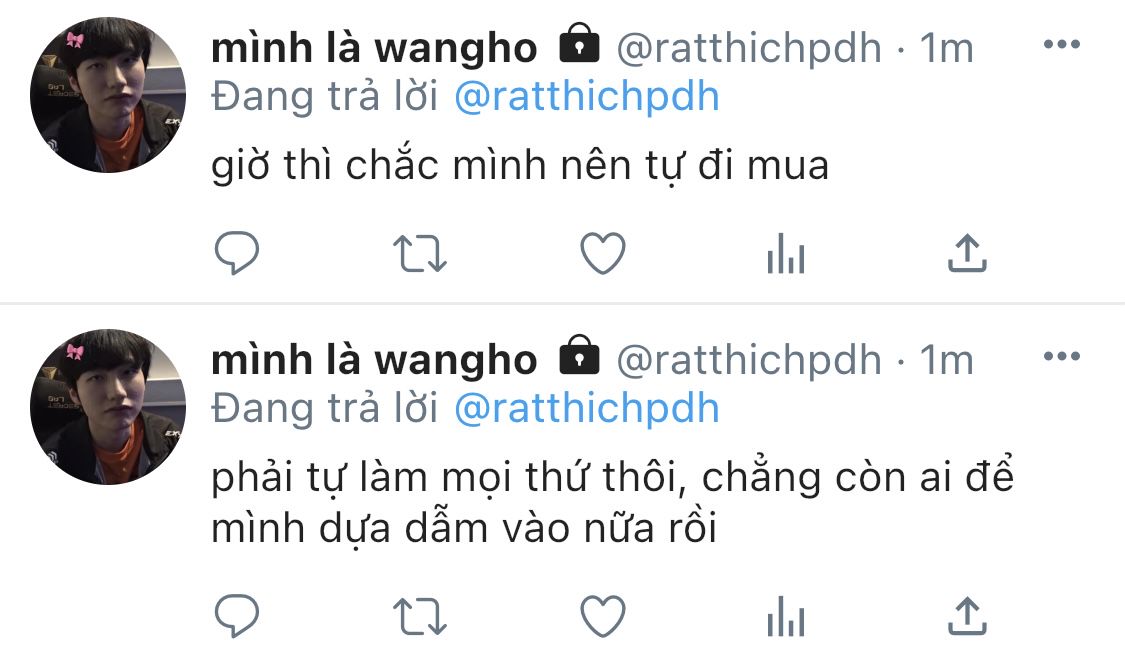Open the second tweet text body
This screenshot has width=1125, height=658.
click(x=612, y=502)
